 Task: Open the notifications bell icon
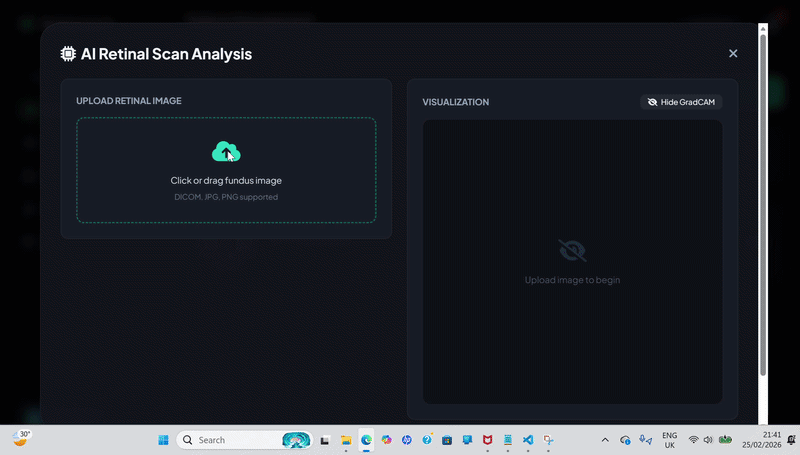coord(791,440)
